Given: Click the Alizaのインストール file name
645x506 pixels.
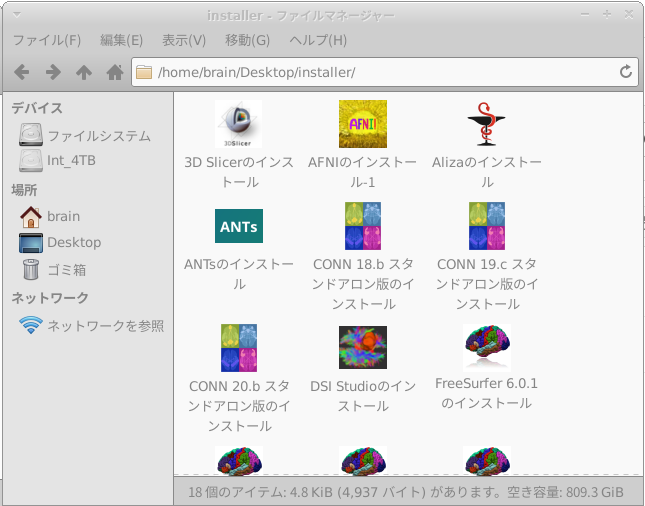Looking at the screenshot, I should click(x=487, y=172).
